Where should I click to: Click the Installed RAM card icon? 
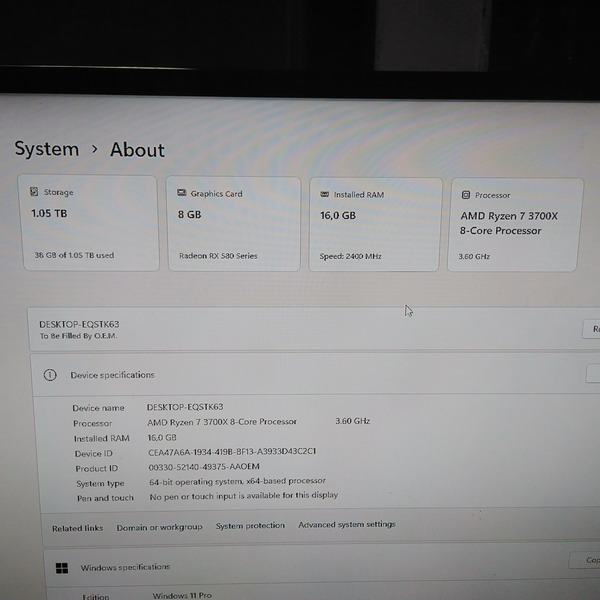[x=324, y=194]
